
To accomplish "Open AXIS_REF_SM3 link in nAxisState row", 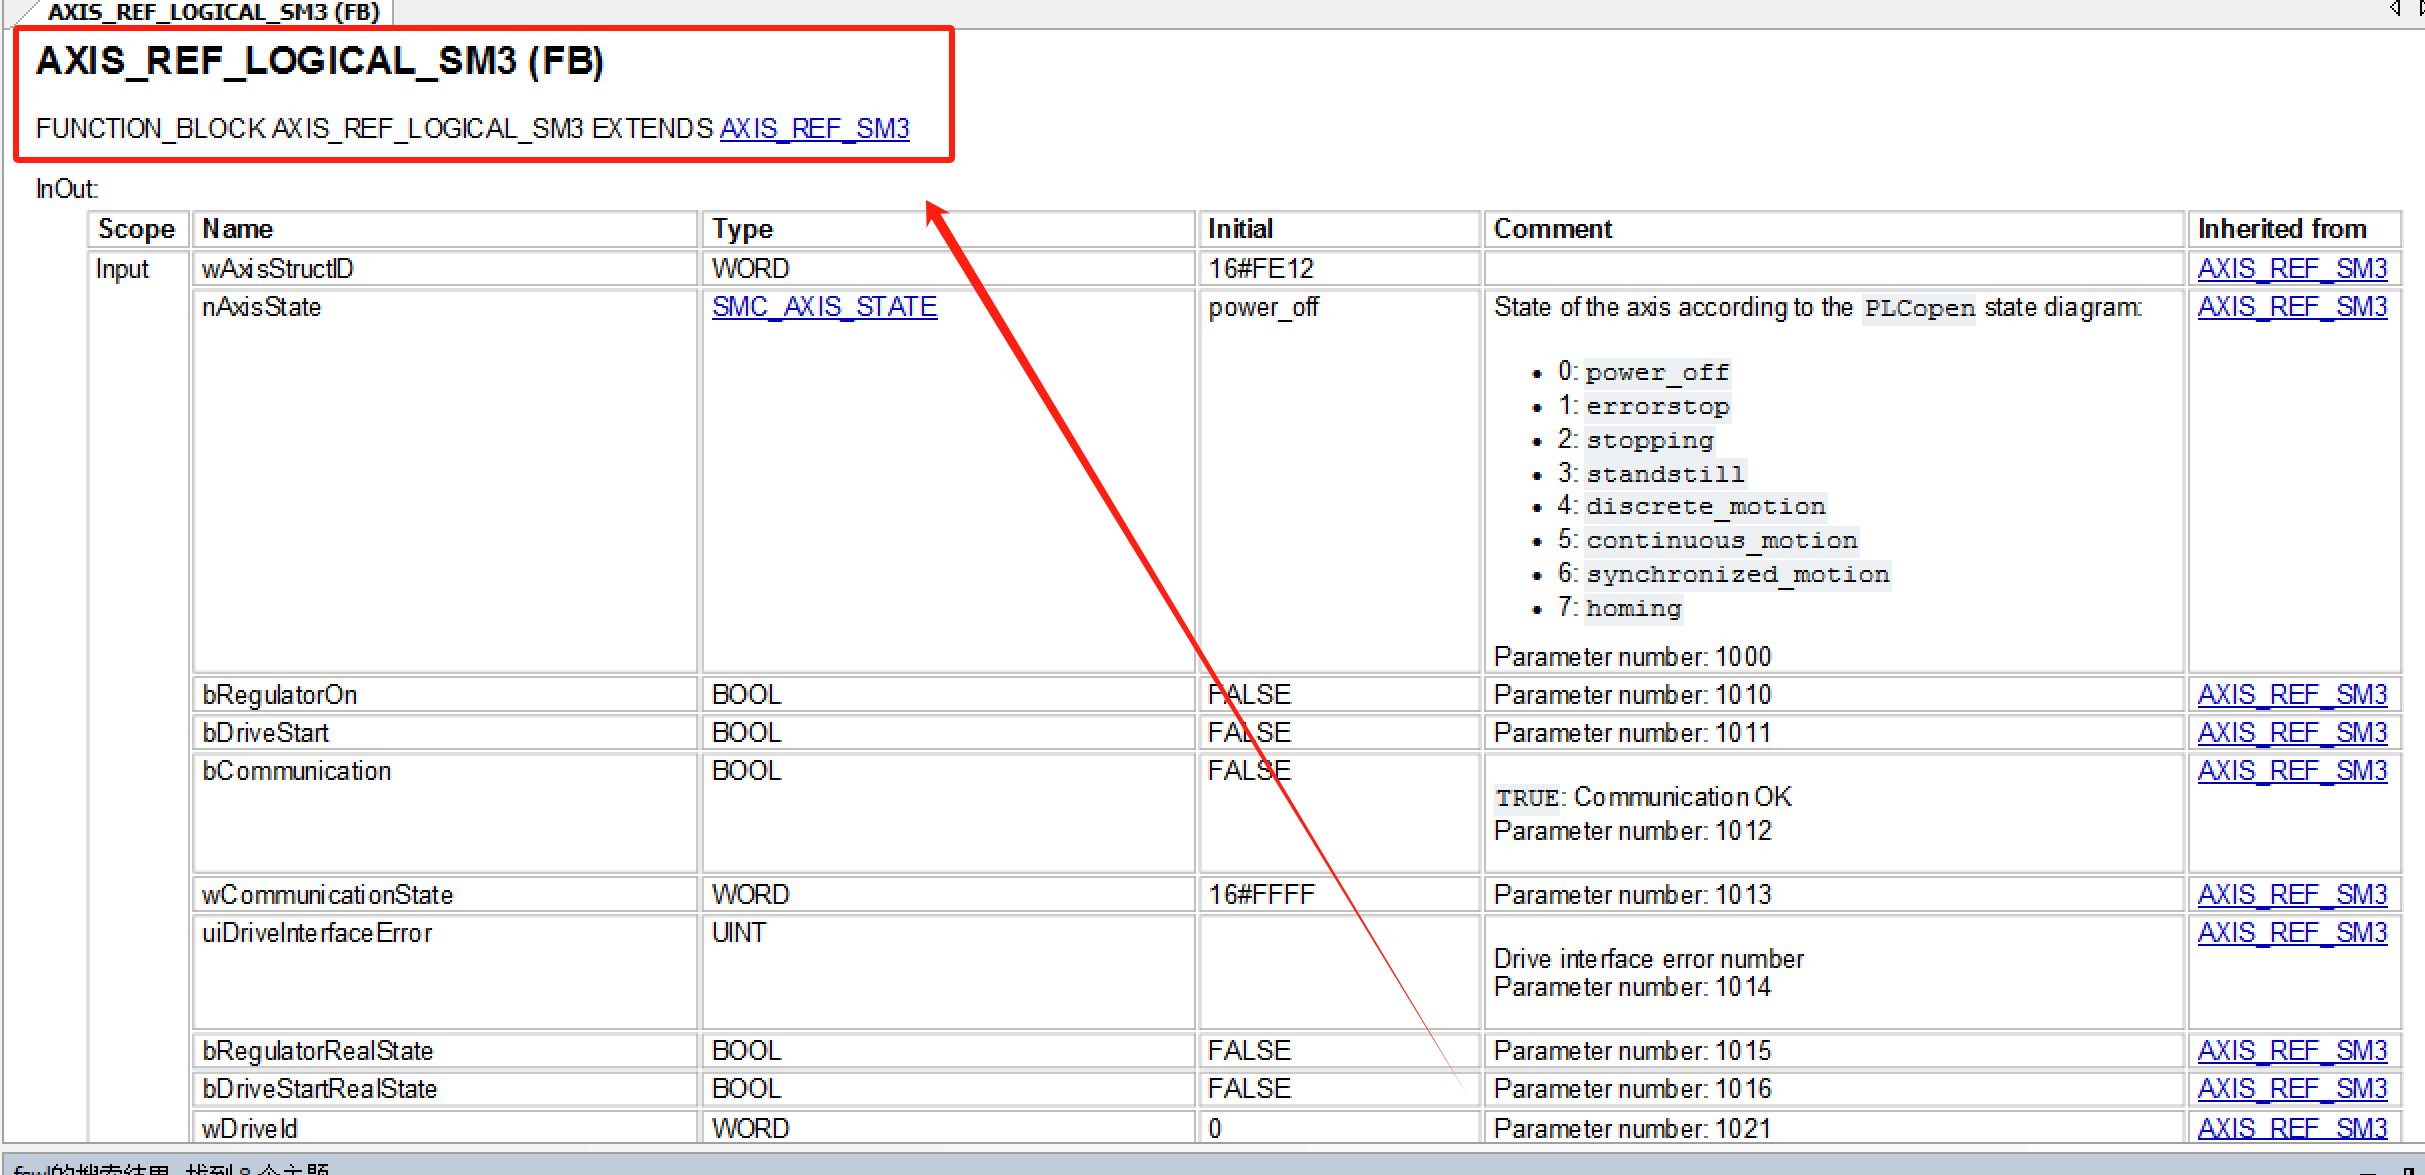I will tap(2292, 307).
